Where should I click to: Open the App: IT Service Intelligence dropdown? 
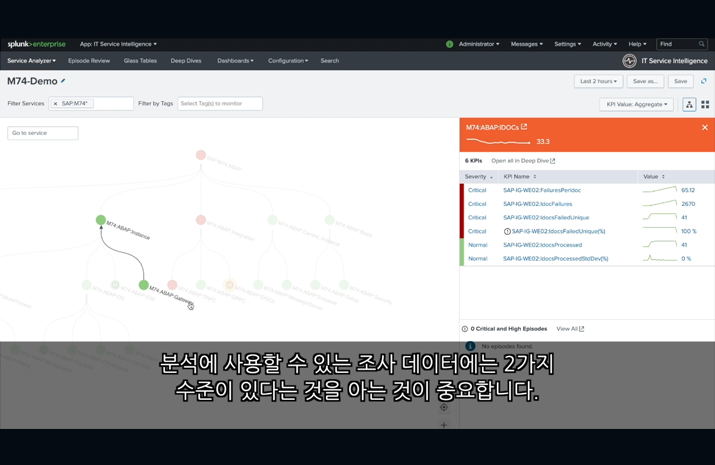pos(118,44)
